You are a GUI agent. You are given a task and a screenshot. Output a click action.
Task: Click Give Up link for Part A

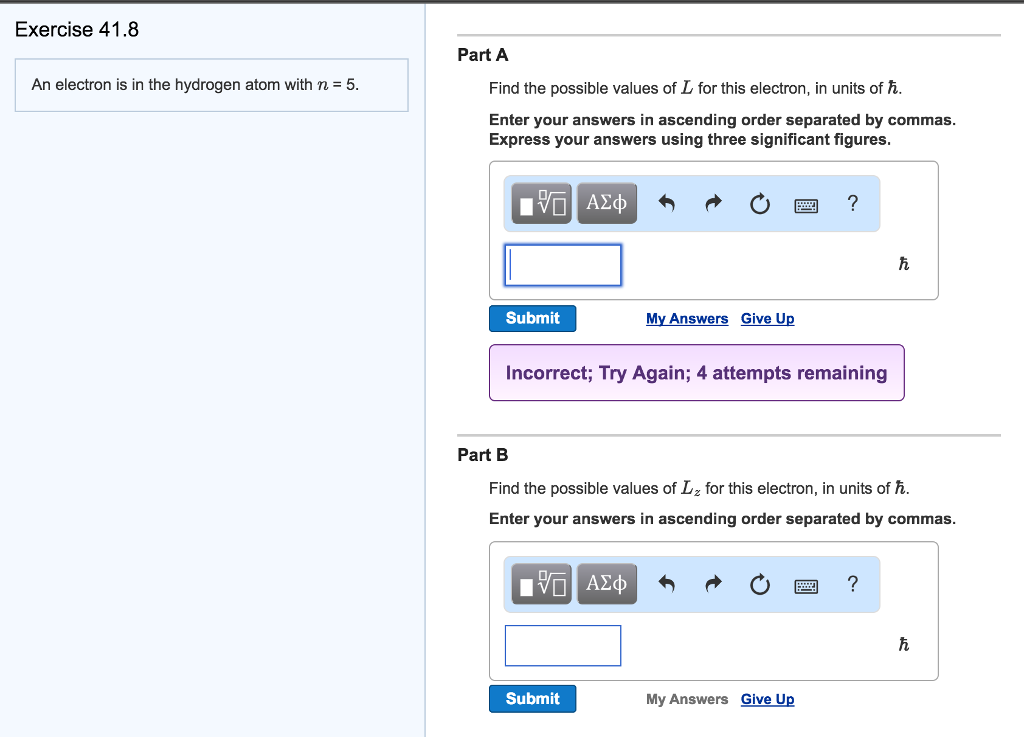pos(767,319)
